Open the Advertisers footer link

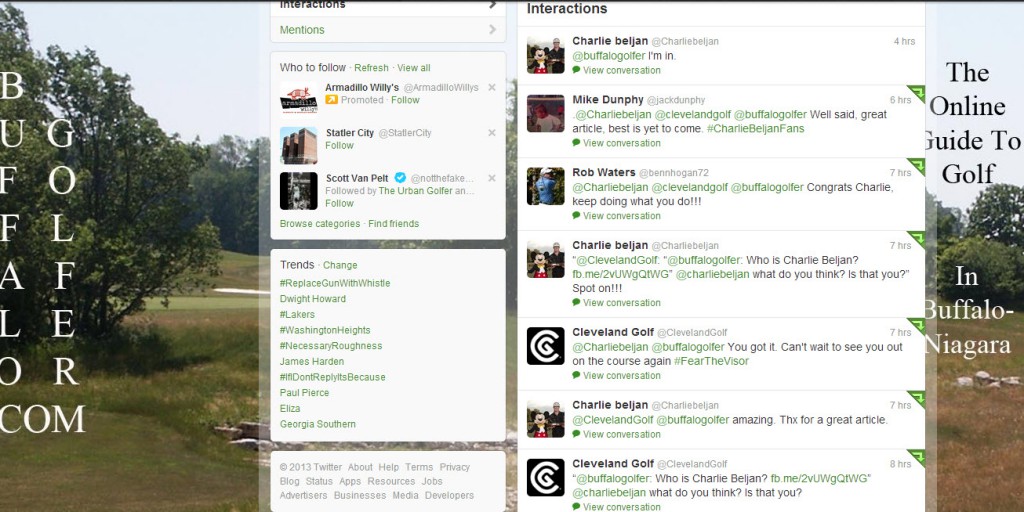pos(304,496)
